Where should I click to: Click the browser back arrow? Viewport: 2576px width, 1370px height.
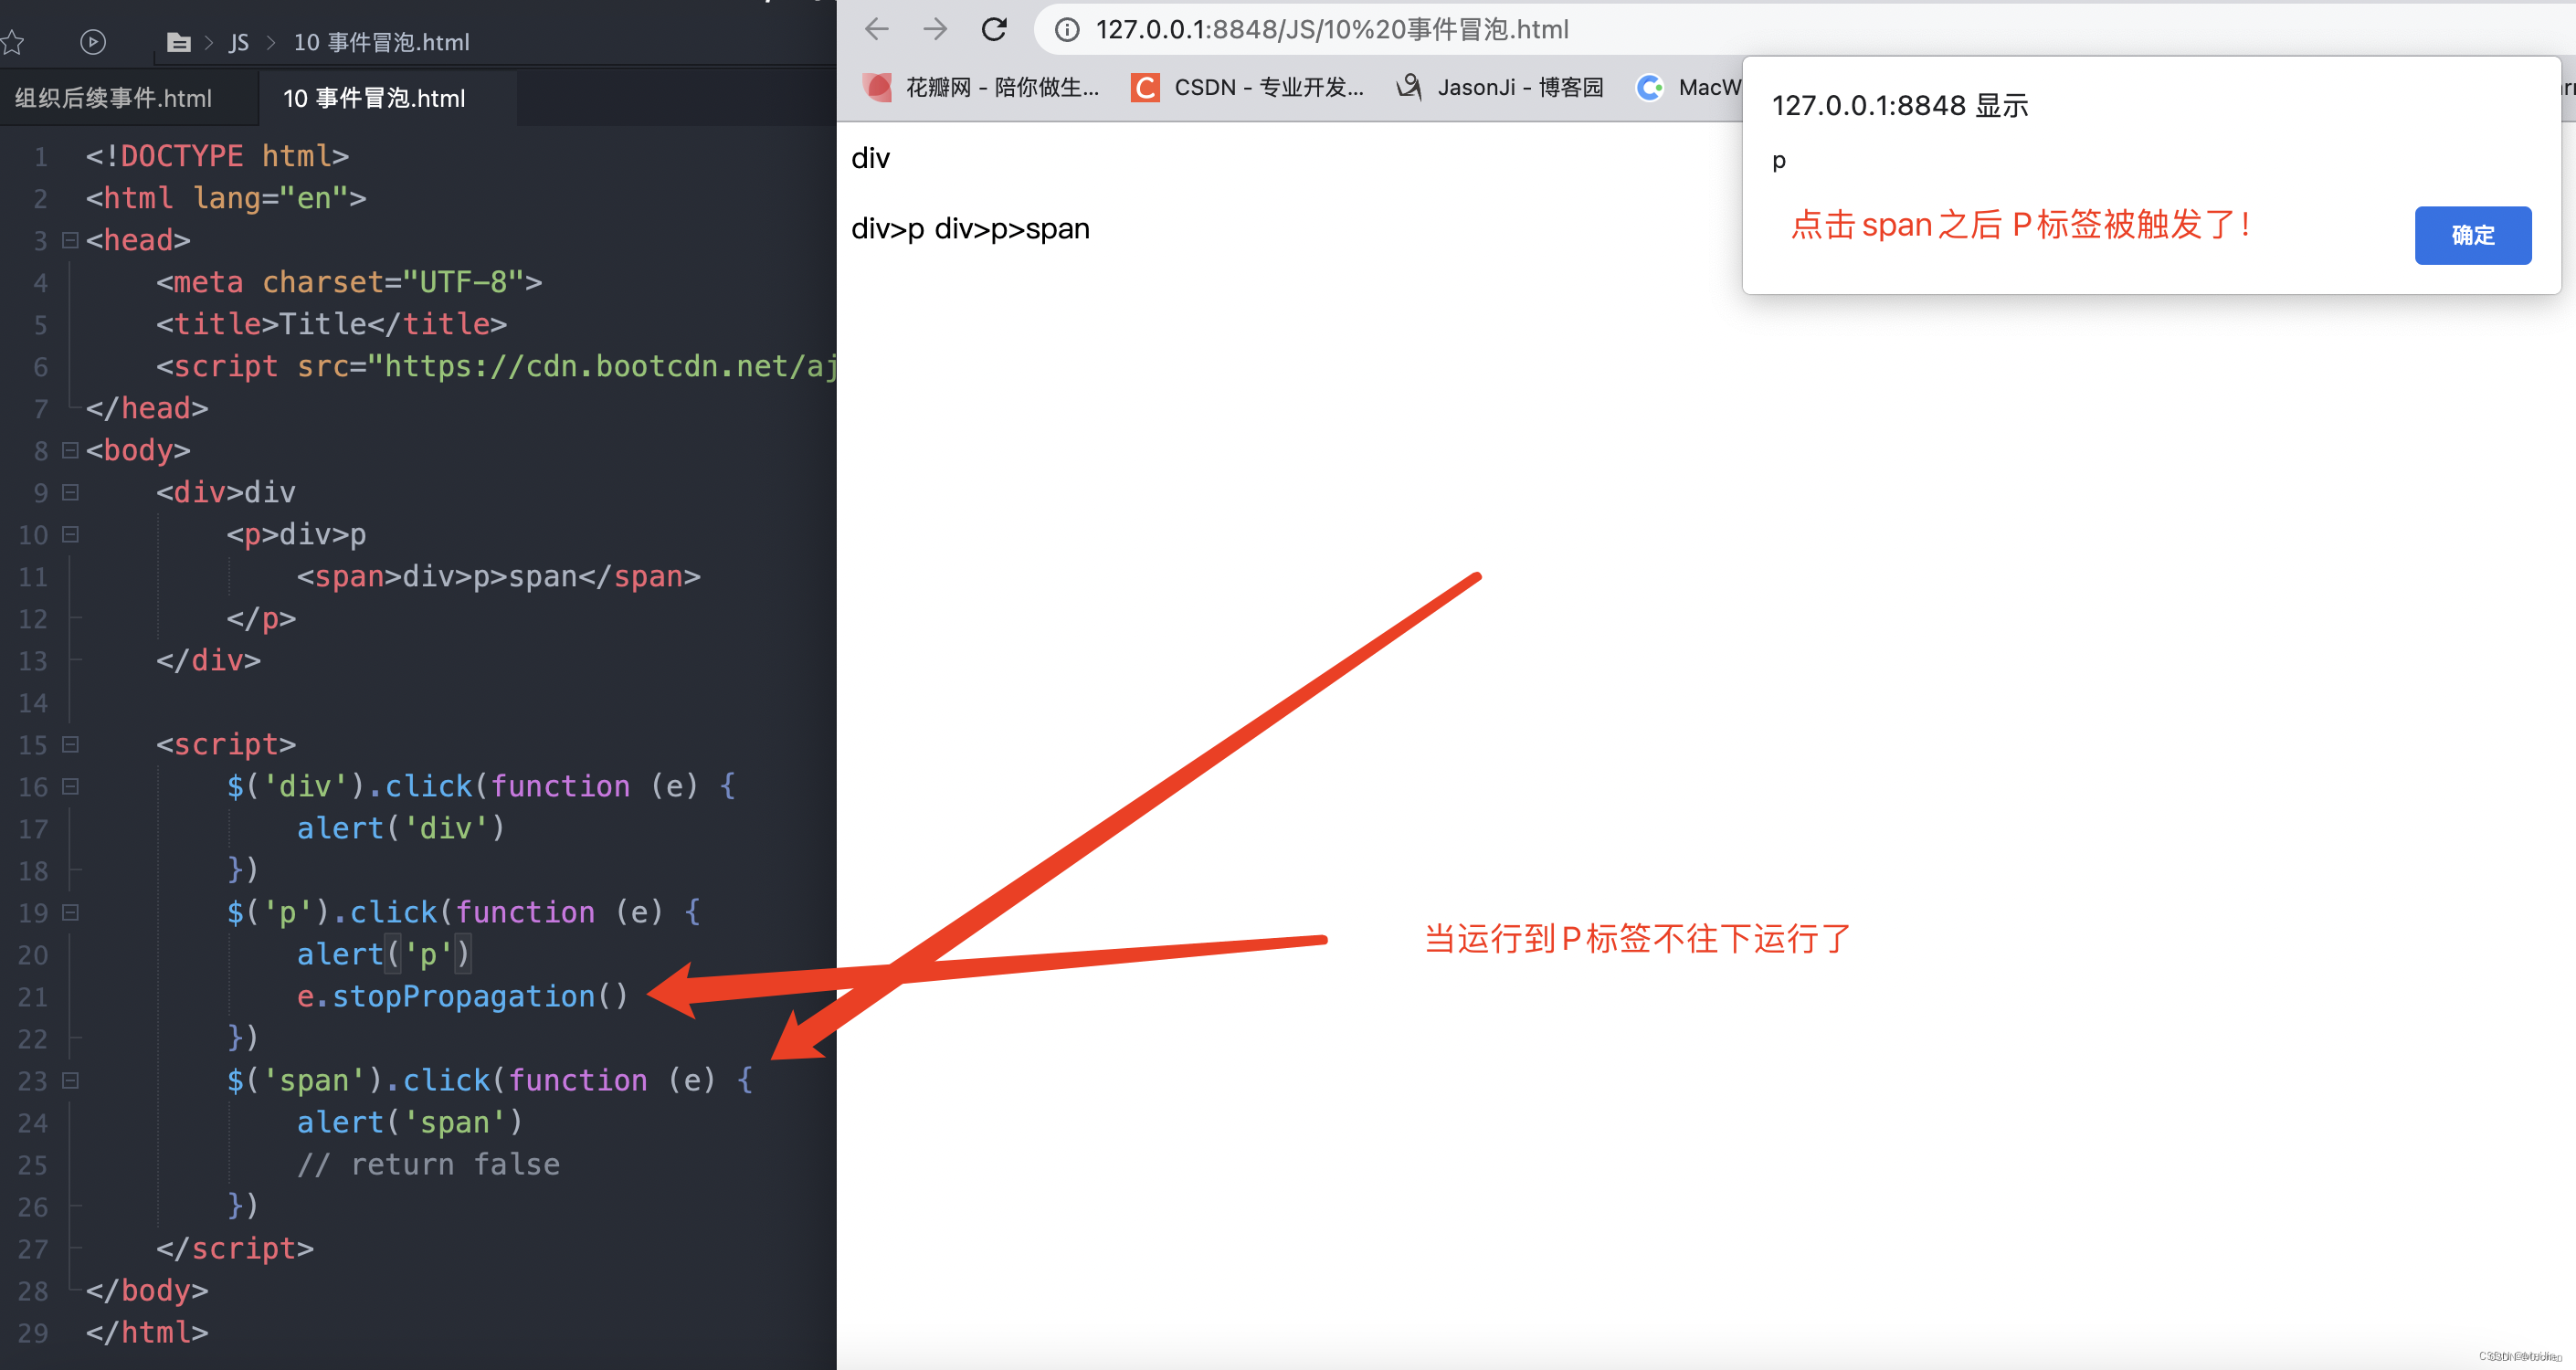click(x=877, y=29)
